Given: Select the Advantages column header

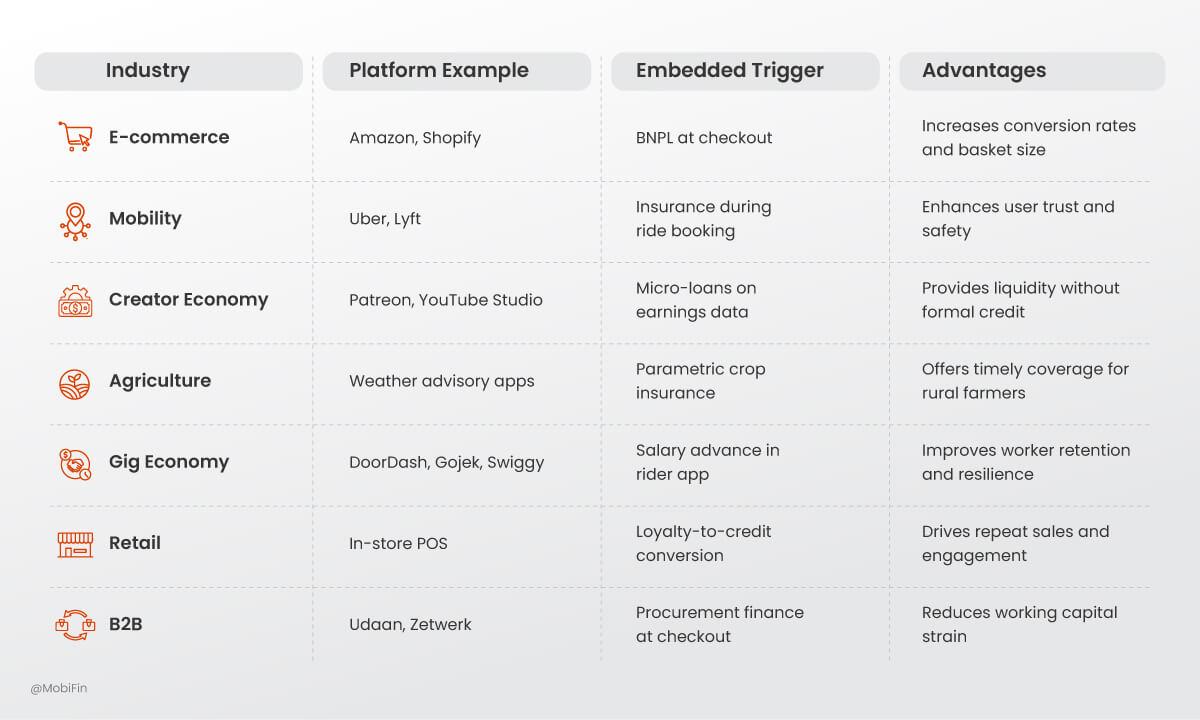Looking at the screenshot, I should 1032,71.
